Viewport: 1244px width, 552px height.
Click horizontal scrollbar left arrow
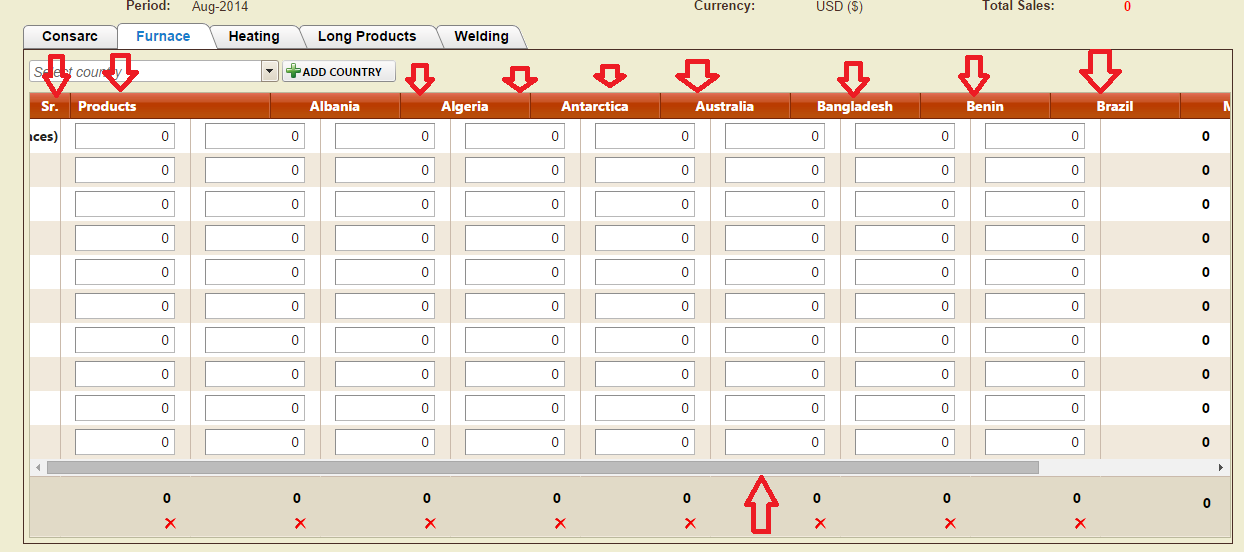(38, 468)
